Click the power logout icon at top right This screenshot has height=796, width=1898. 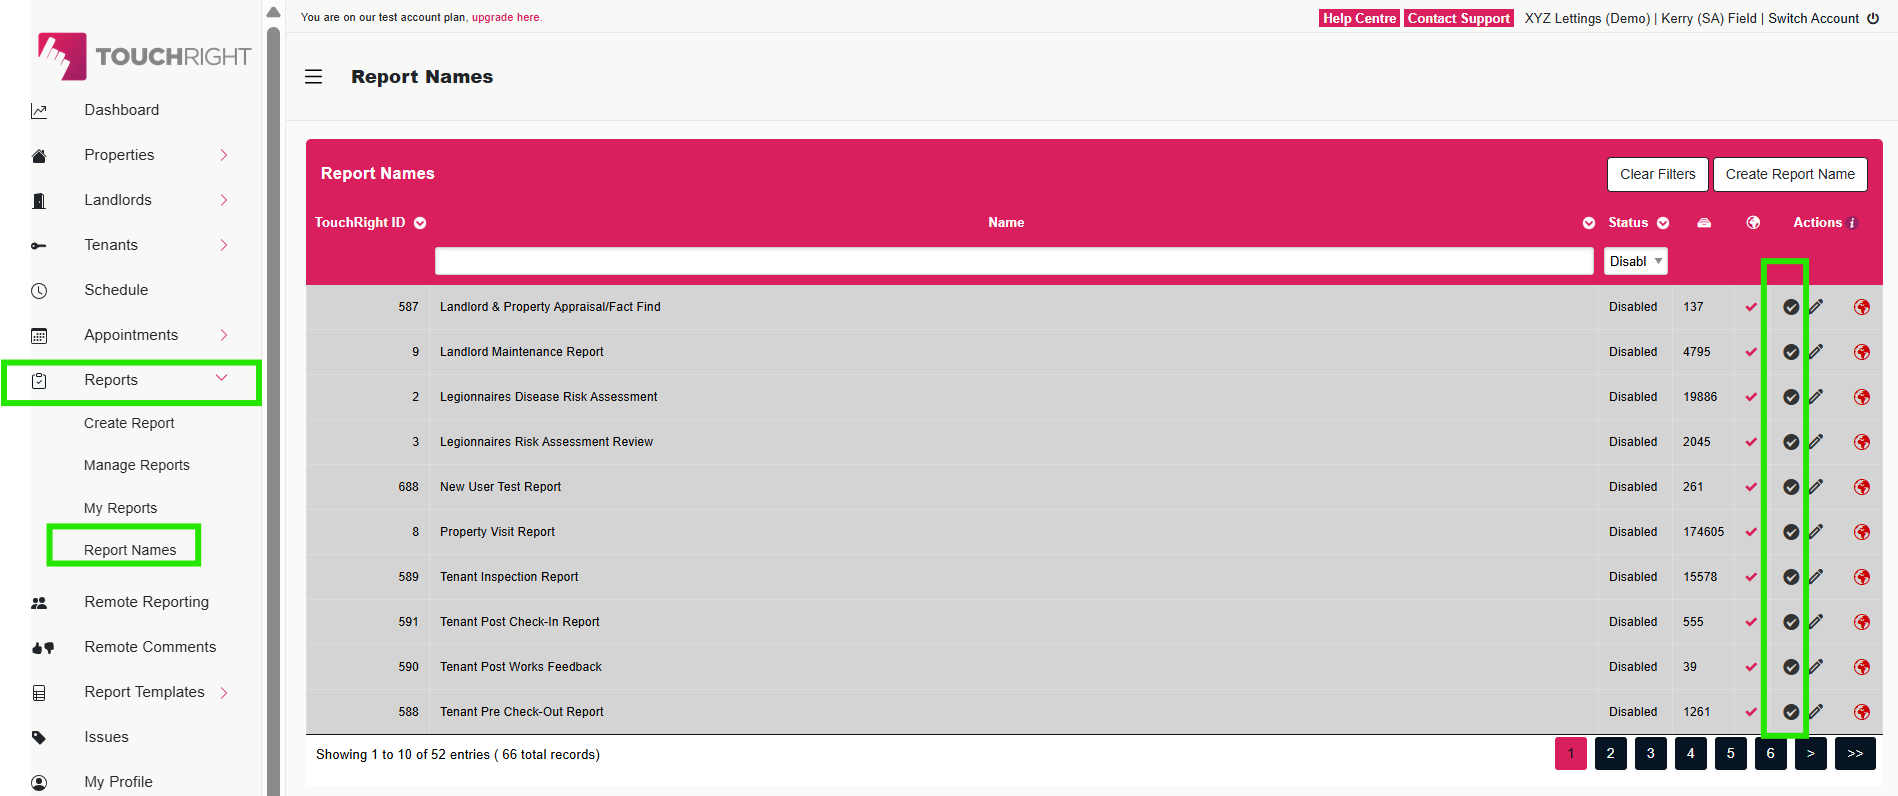1873,18
